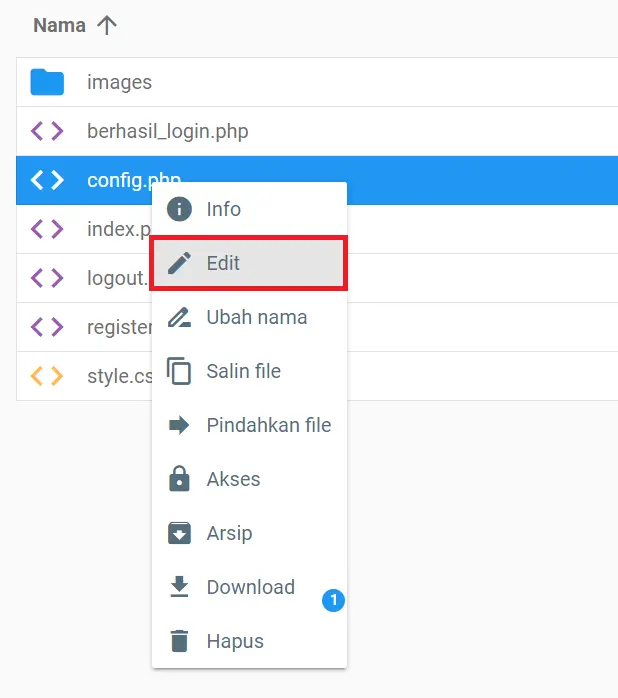This screenshot has width=618, height=698.
Task: Toggle sort direction arrow beside Nama
Action: tap(106, 26)
